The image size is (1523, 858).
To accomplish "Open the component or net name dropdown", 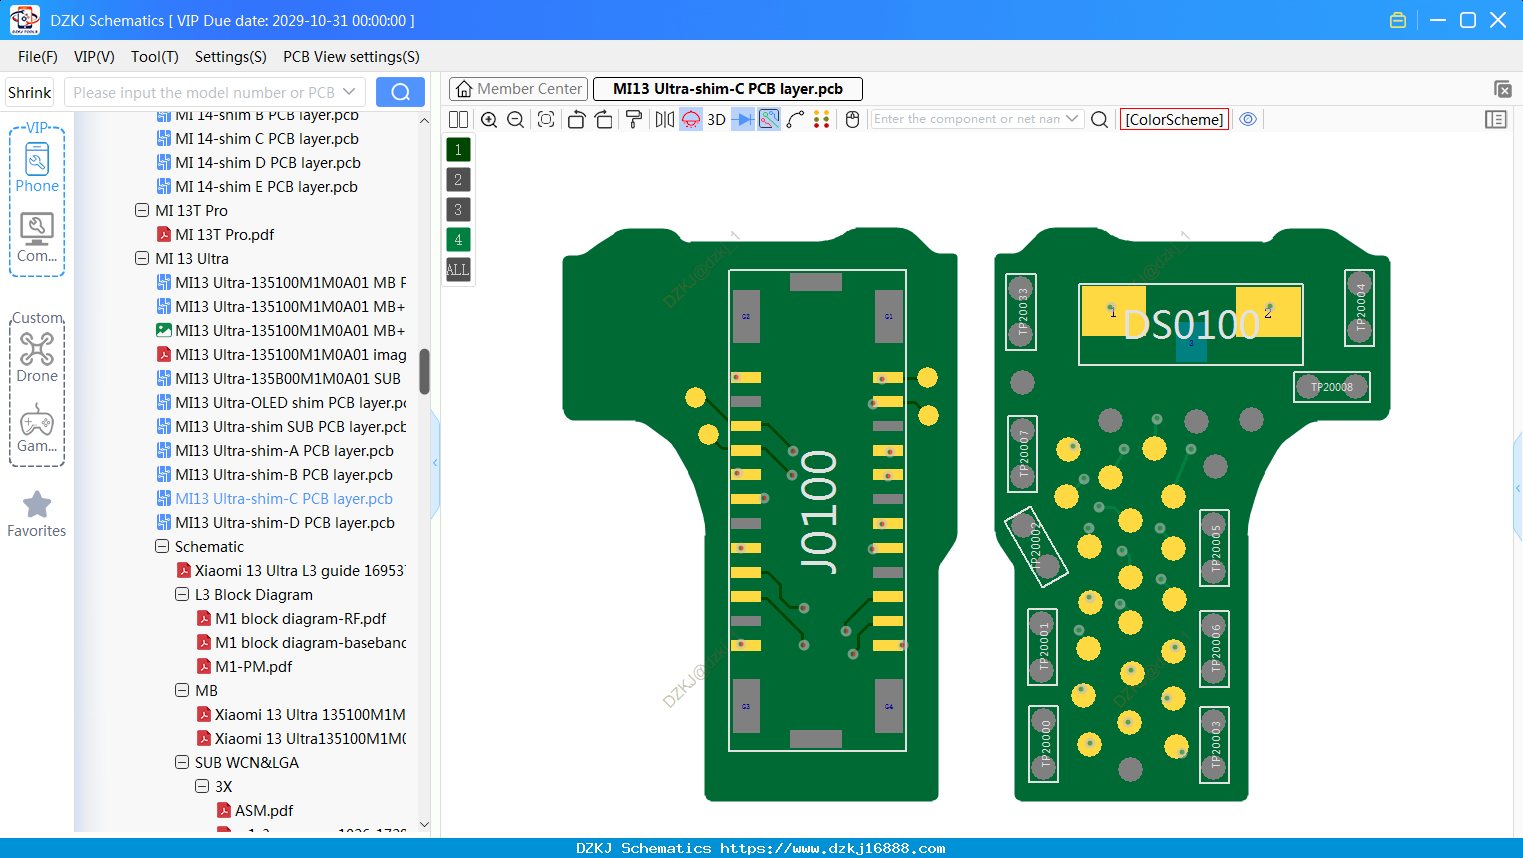I will coord(1072,119).
